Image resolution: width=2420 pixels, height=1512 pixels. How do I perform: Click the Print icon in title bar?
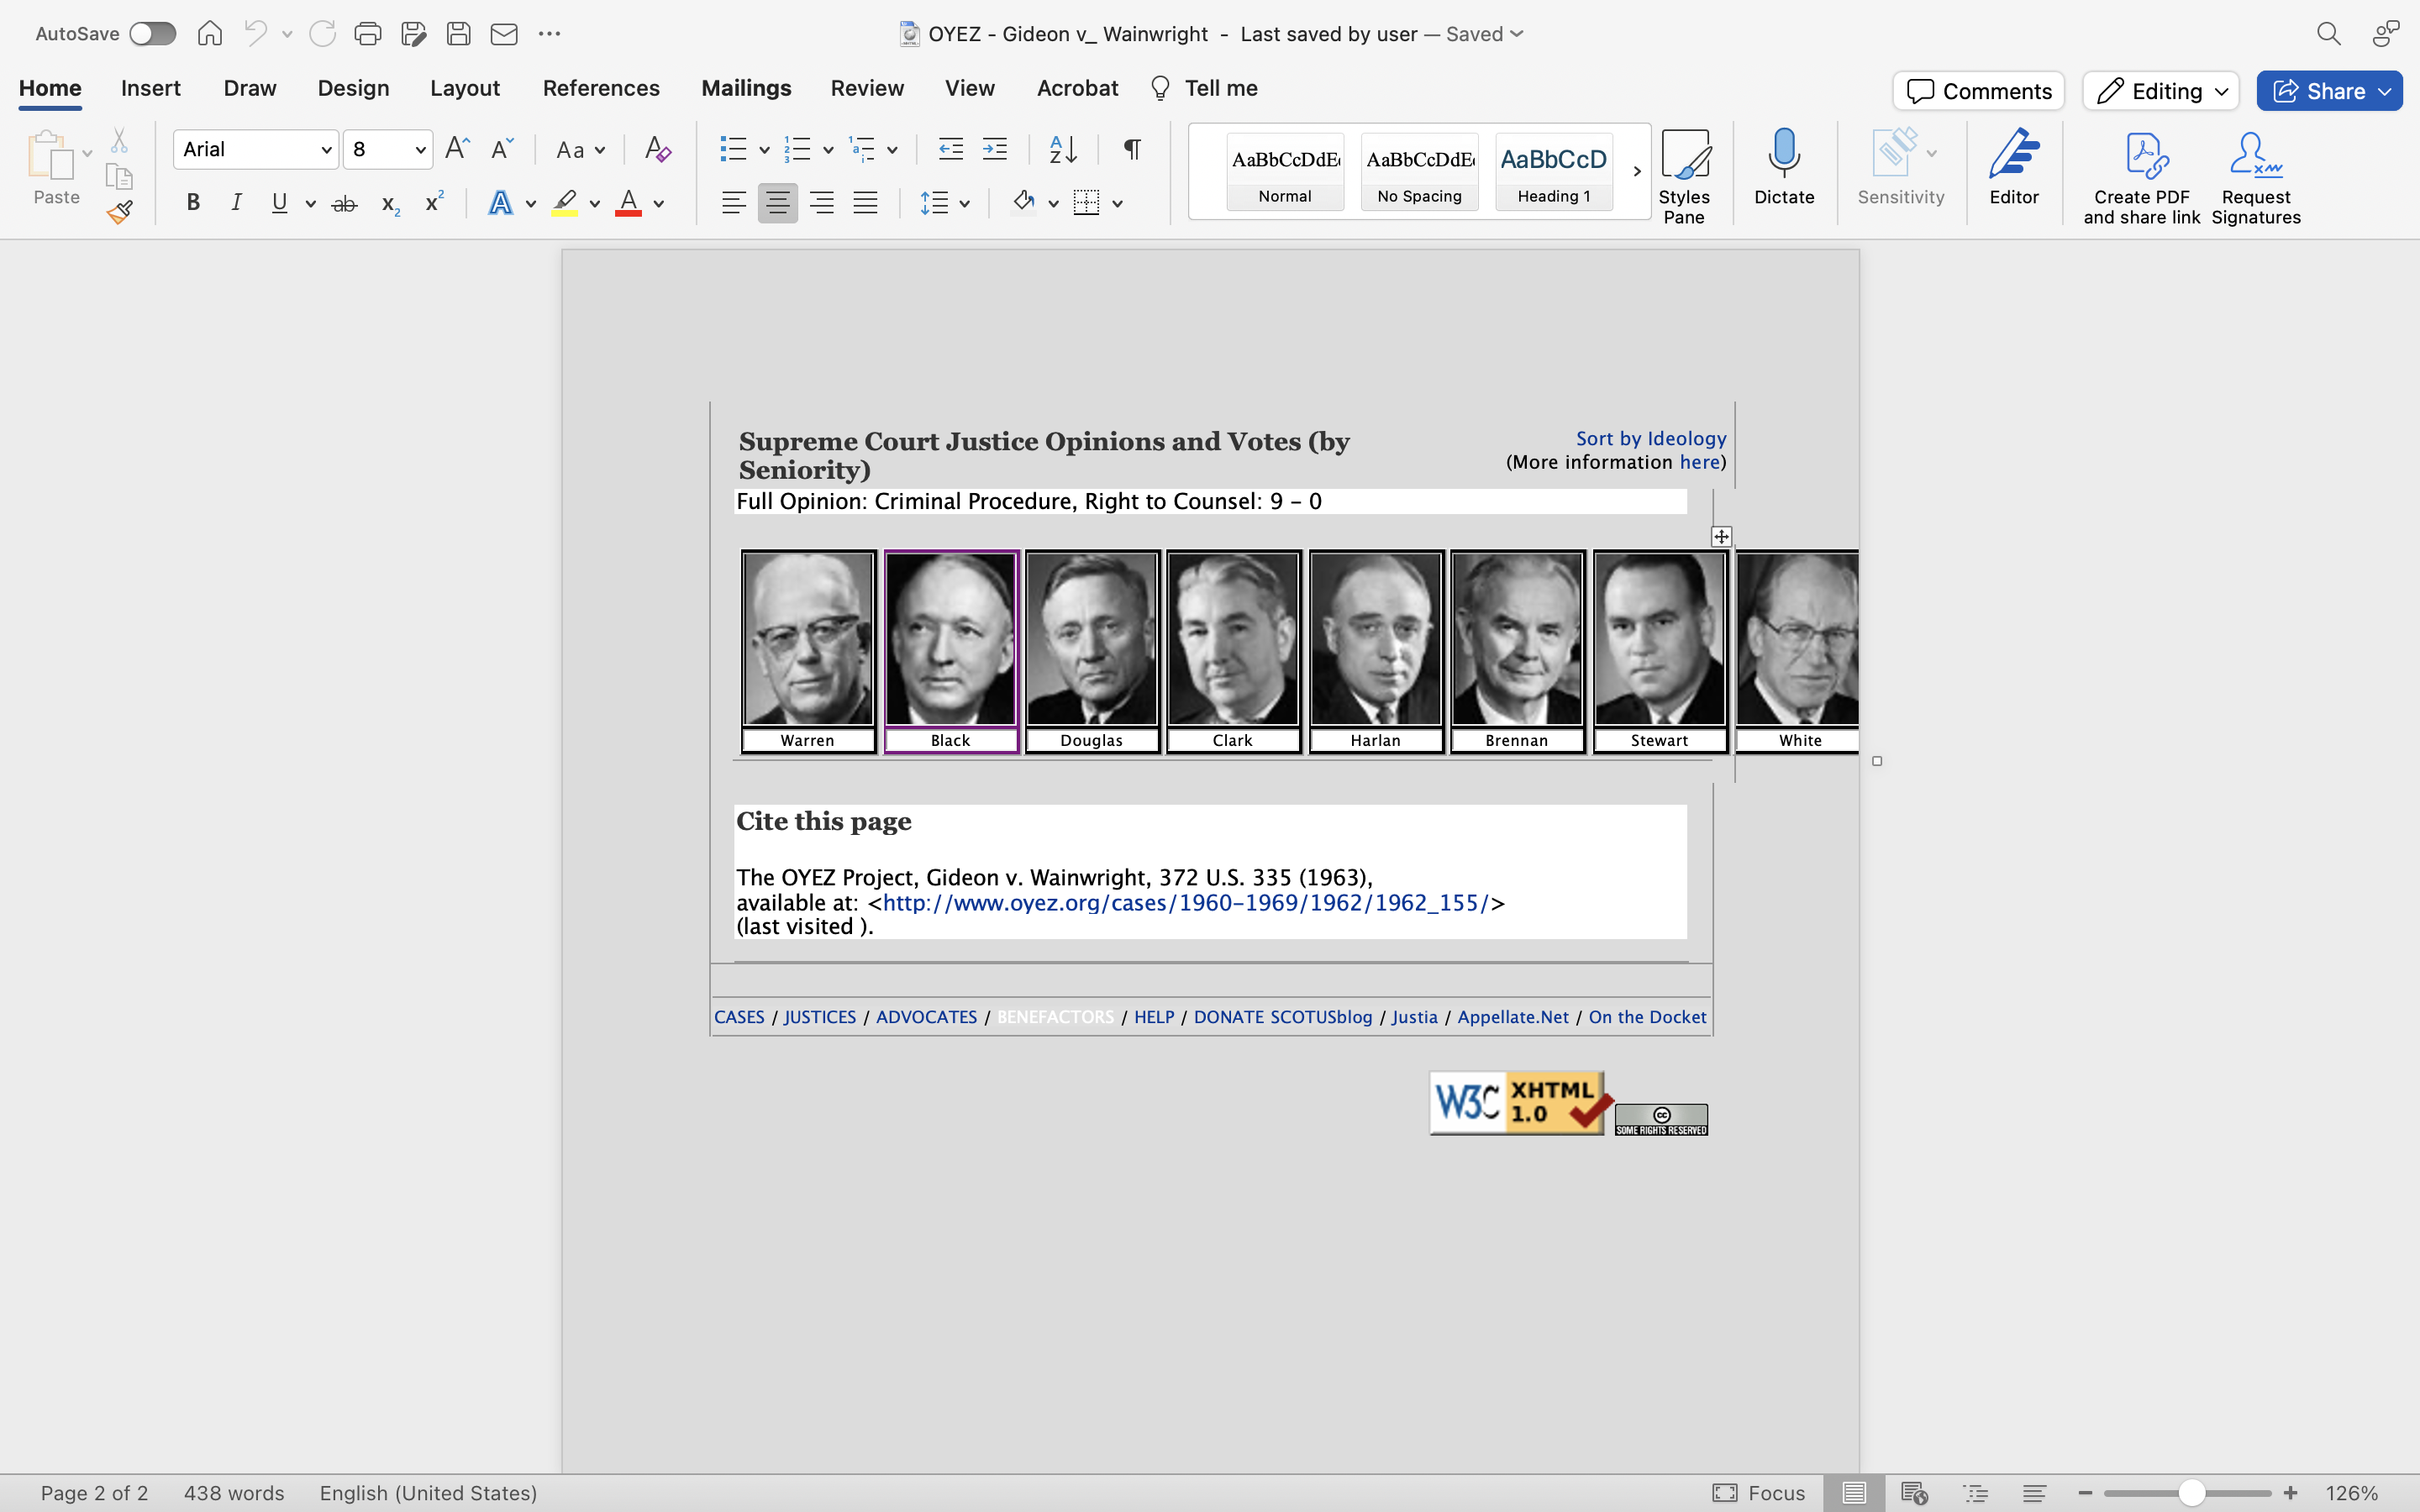coord(367,34)
